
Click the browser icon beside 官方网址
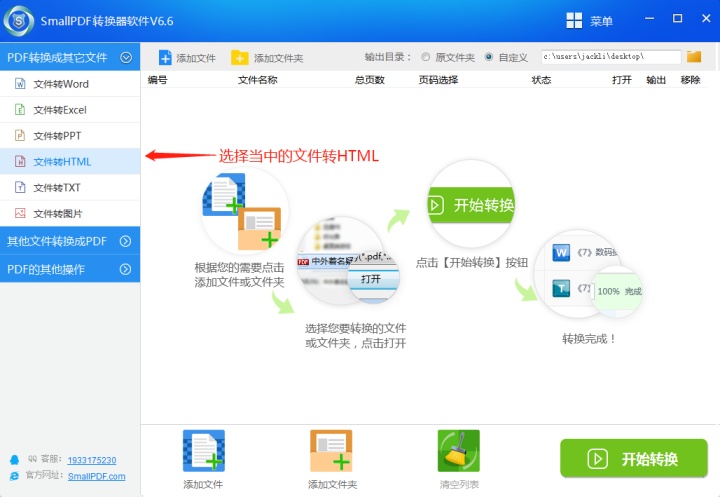(14, 476)
